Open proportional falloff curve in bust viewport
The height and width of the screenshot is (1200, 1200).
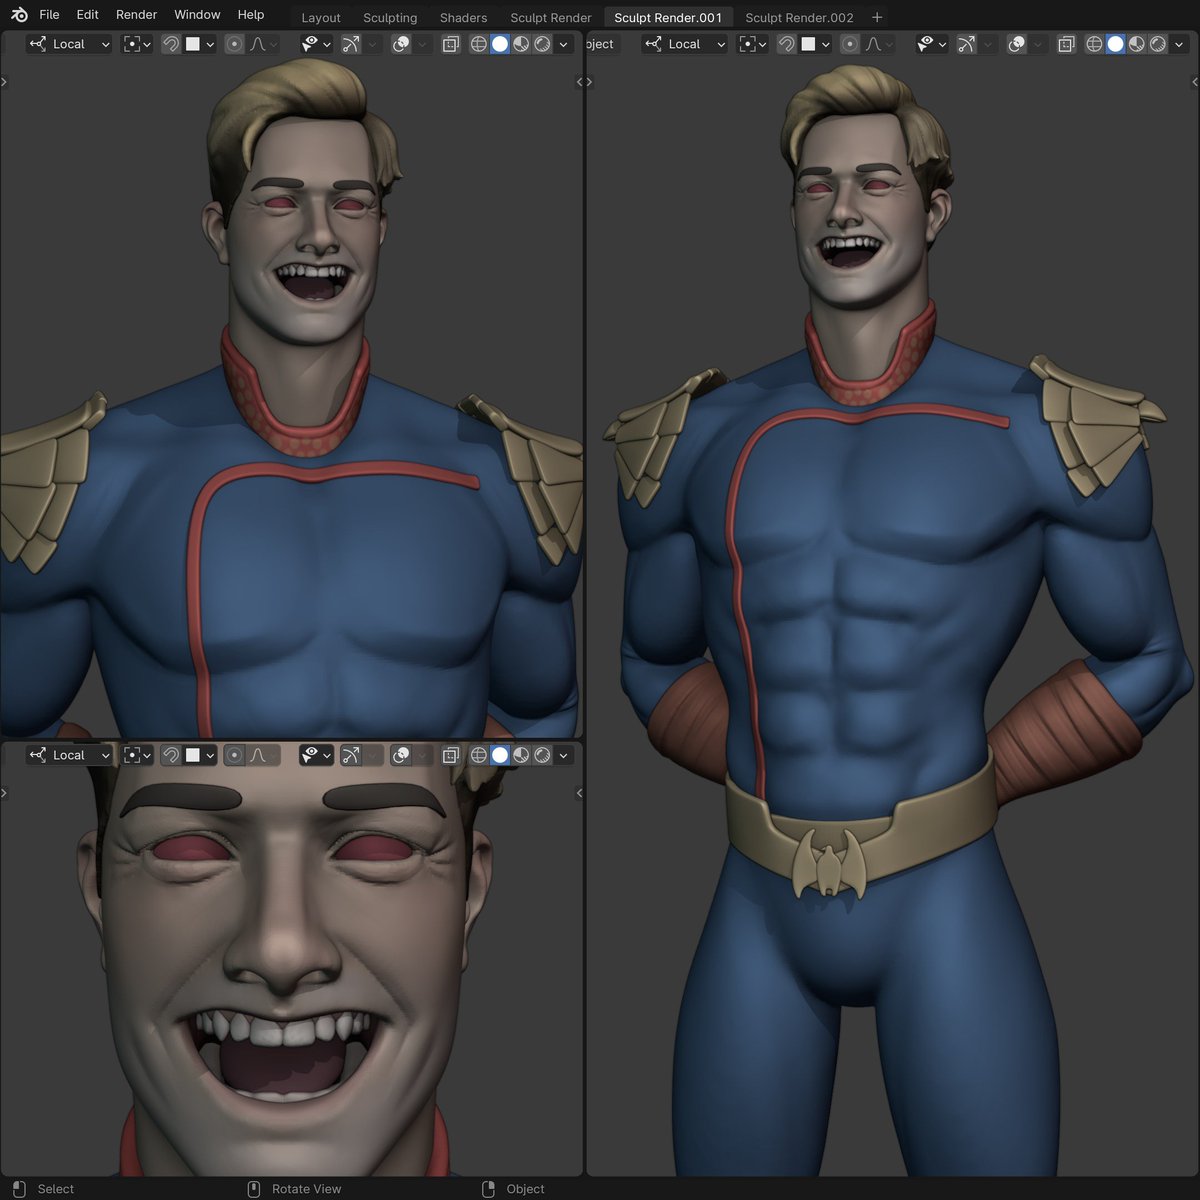tap(263, 44)
